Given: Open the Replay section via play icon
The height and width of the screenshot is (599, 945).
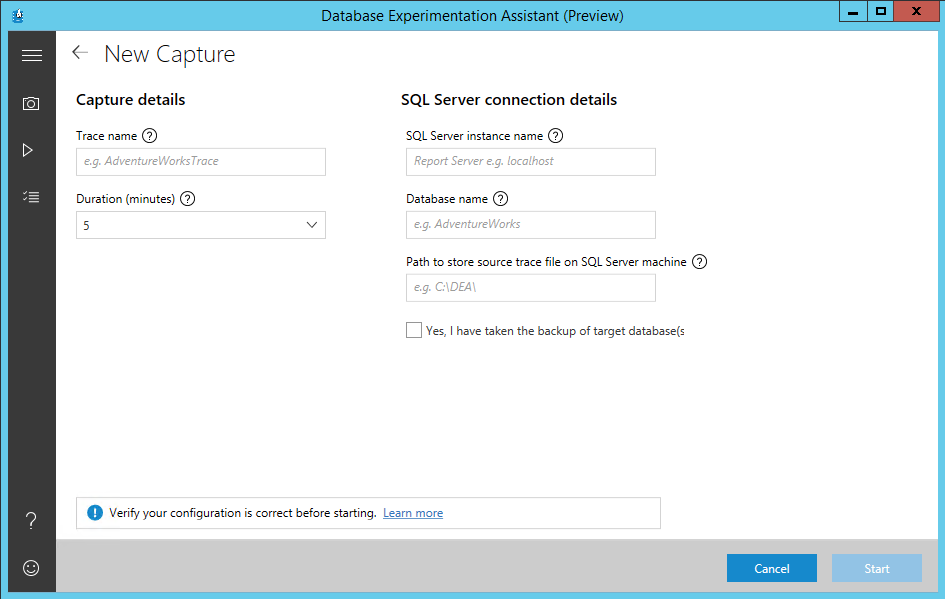Looking at the screenshot, I should 28,150.
